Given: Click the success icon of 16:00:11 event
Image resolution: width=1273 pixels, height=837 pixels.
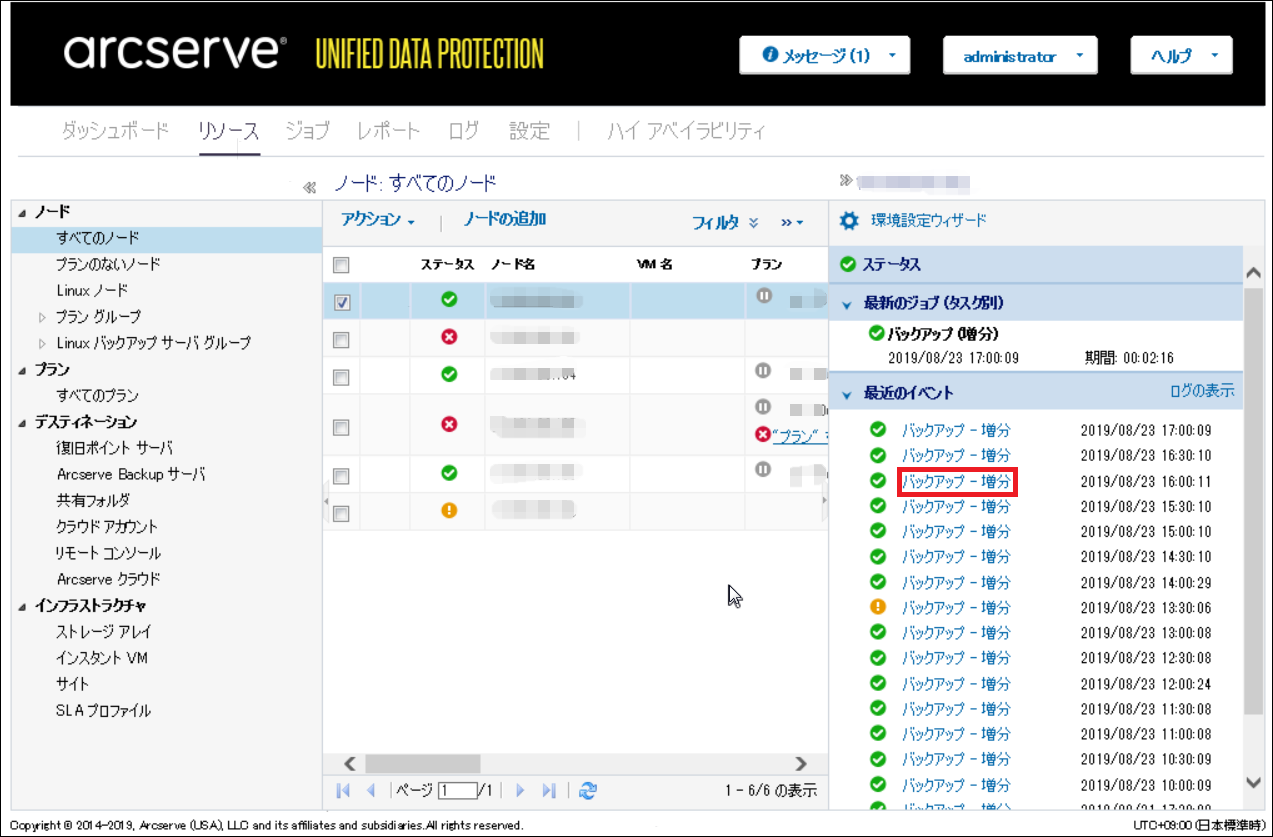Looking at the screenshot, I should coord(878,481).
